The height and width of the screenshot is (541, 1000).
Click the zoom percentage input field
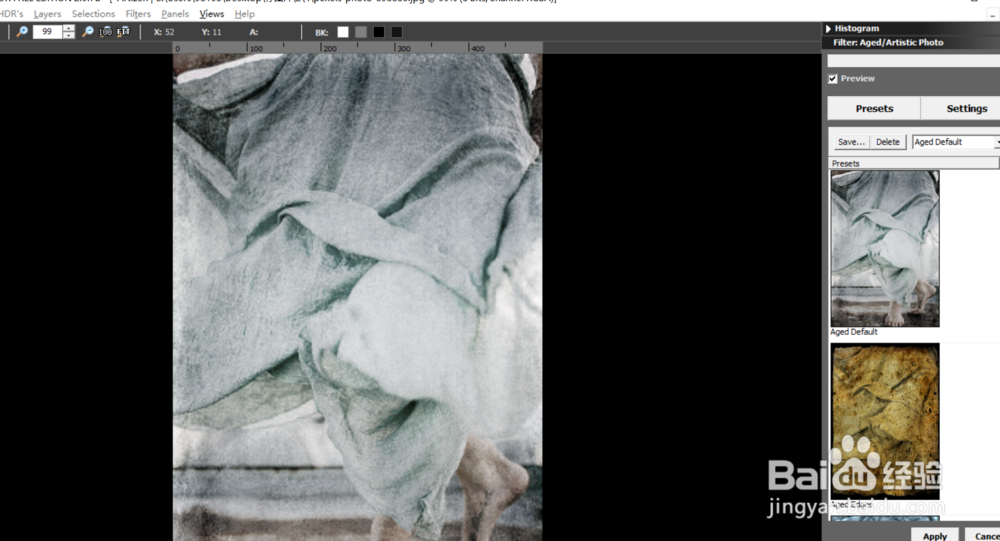pos(47,31)
